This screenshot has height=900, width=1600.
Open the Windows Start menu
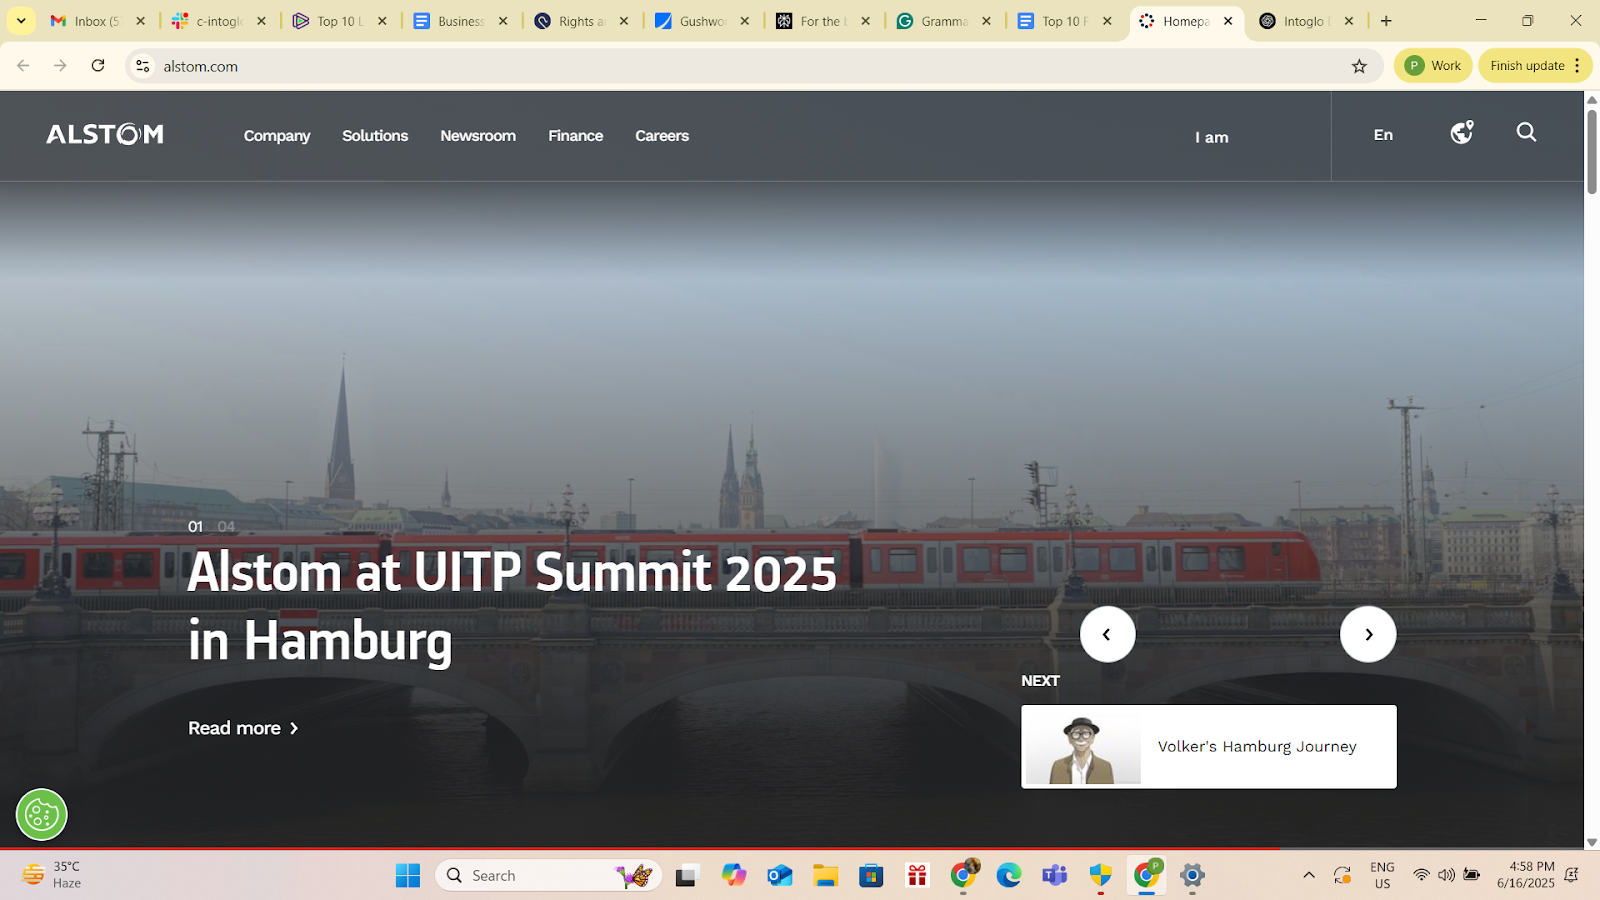pos(408,876)
